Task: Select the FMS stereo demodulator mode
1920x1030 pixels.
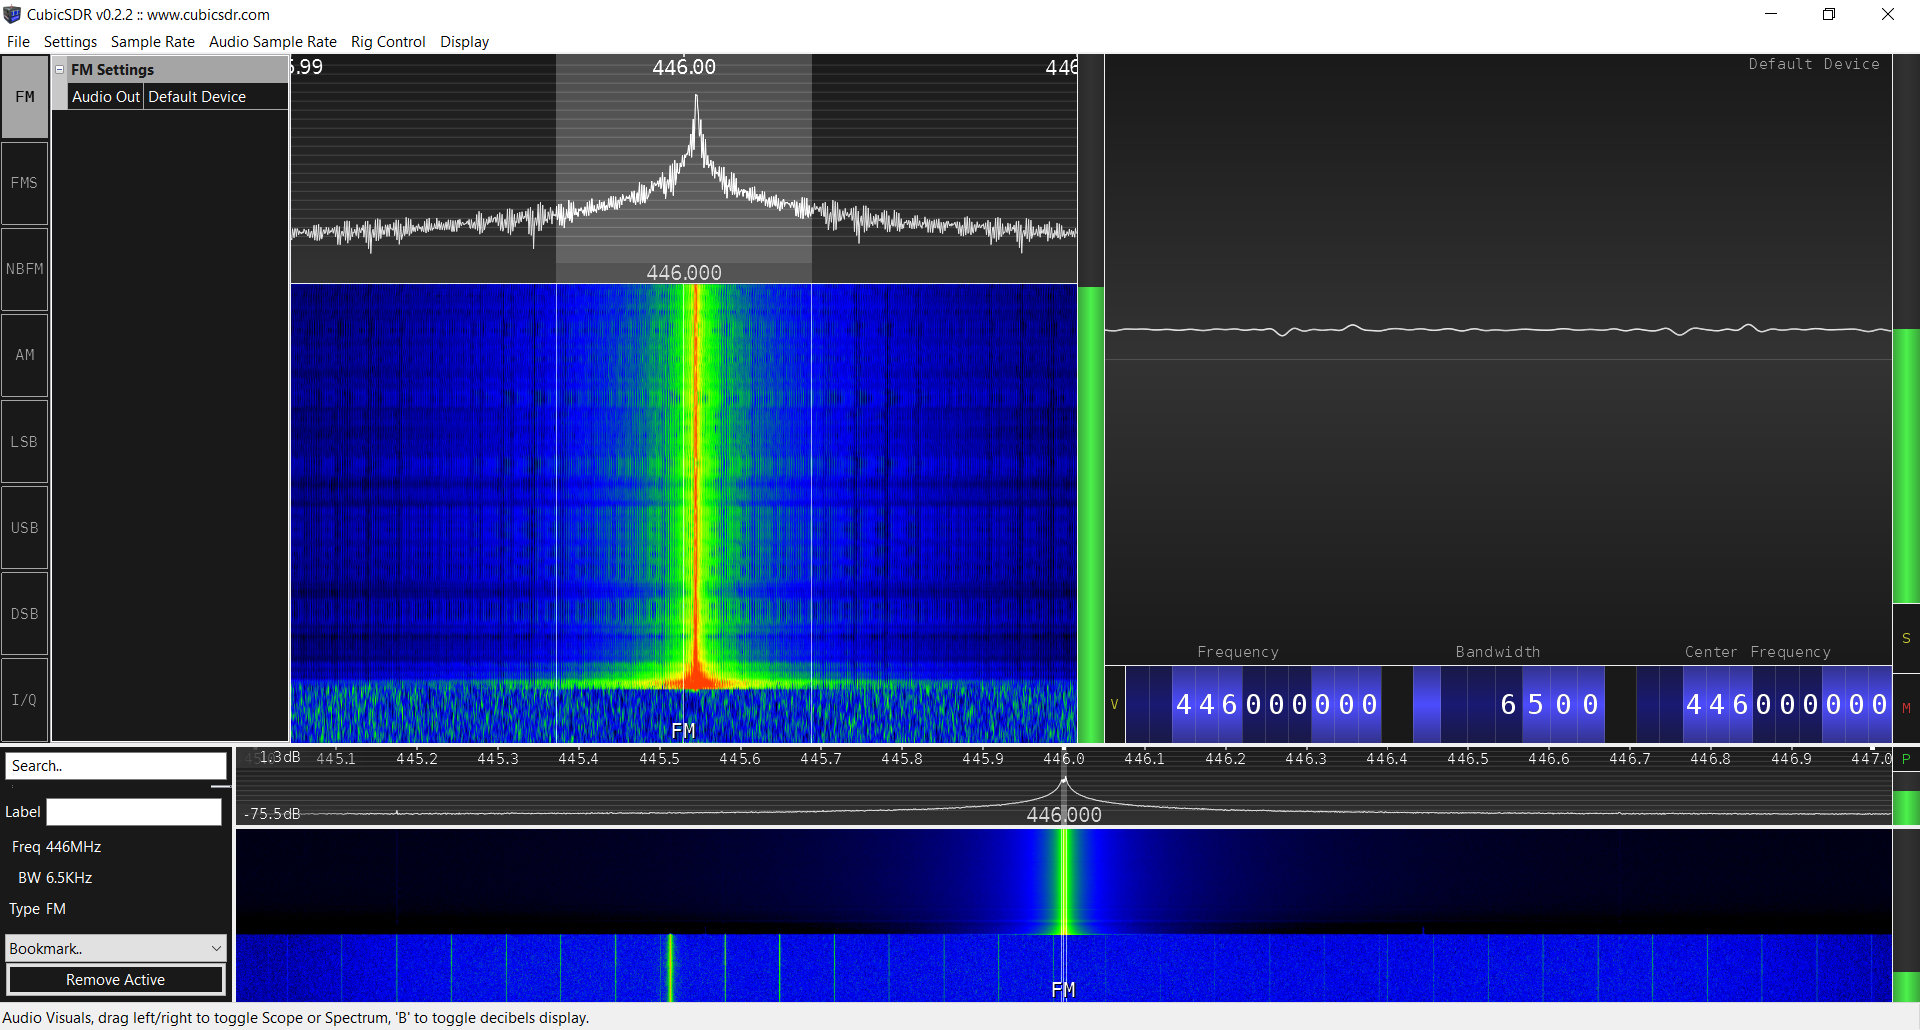Action: [24, 183]
